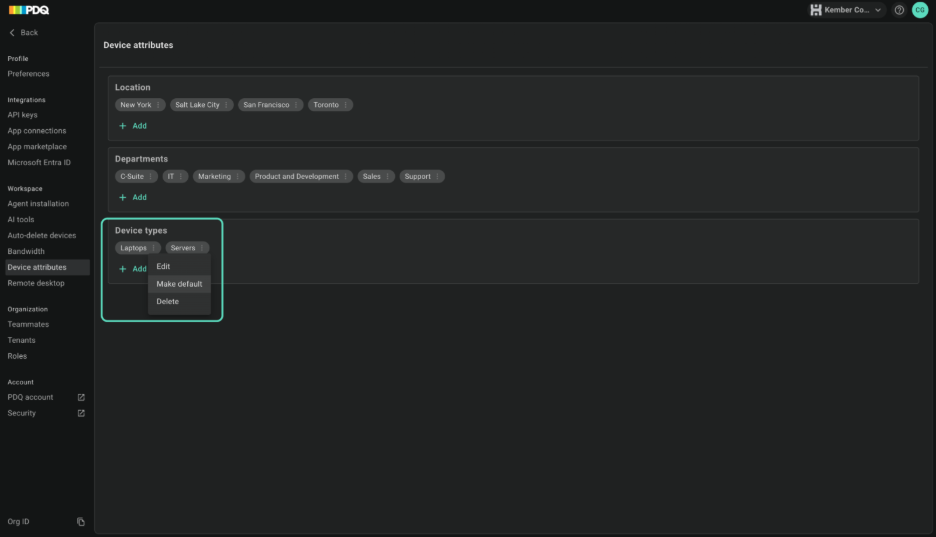Open the kebab menu on the San Francisco tag
The height and width of the screenshot is (537, 936).
[295, 105]
